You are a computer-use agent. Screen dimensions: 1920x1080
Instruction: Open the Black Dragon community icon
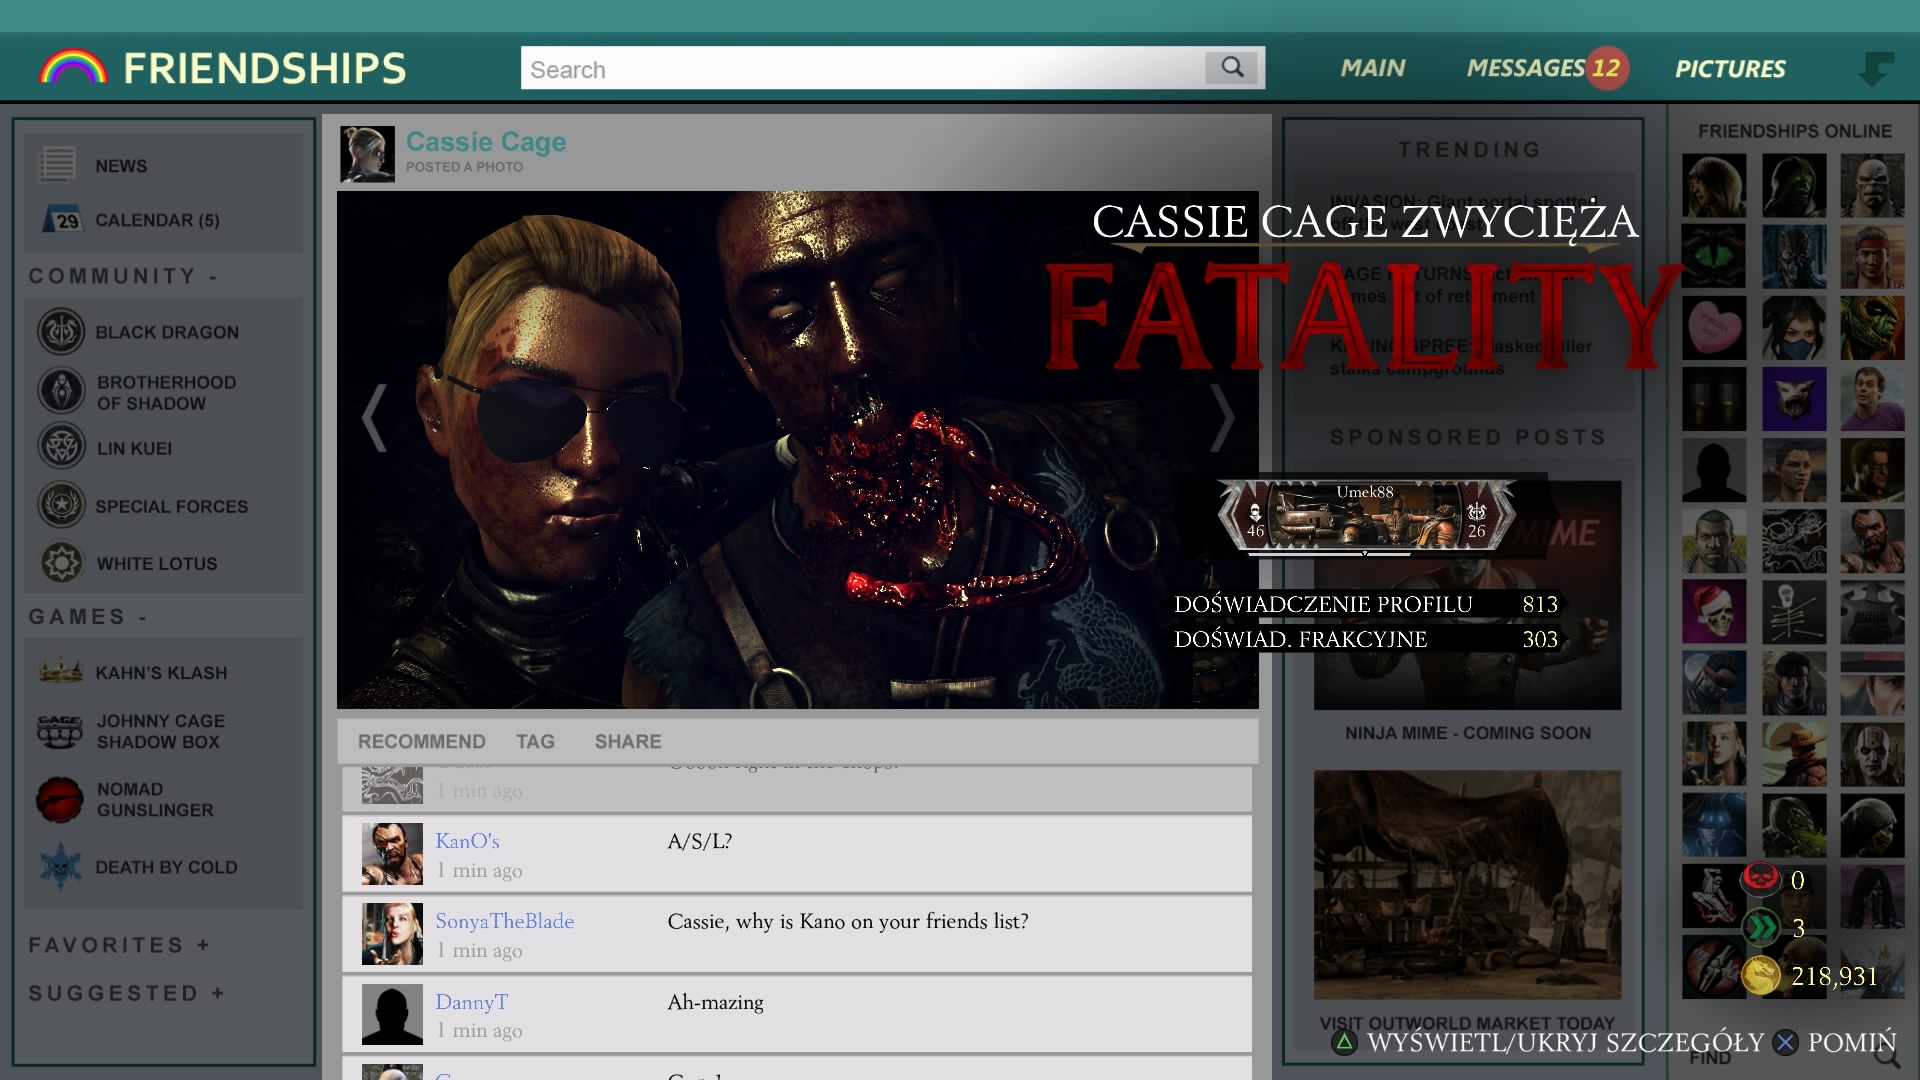coord(61,332)
